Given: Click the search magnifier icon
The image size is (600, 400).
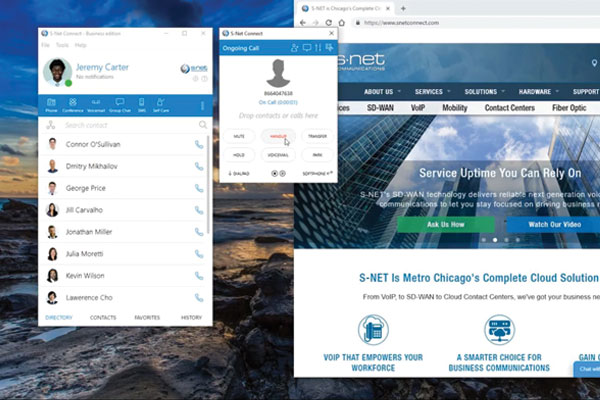Looking at the screenshot, I should [x=203, y=125].
